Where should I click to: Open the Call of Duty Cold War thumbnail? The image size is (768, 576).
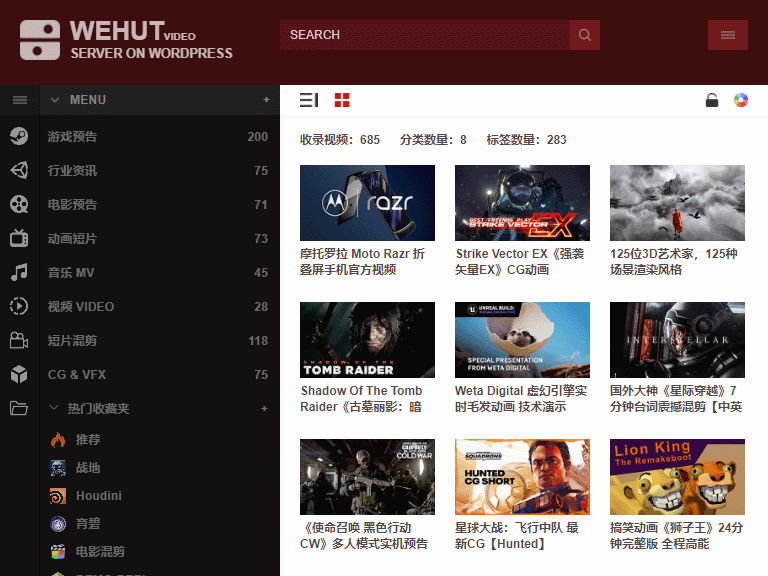tap(367, 477)
